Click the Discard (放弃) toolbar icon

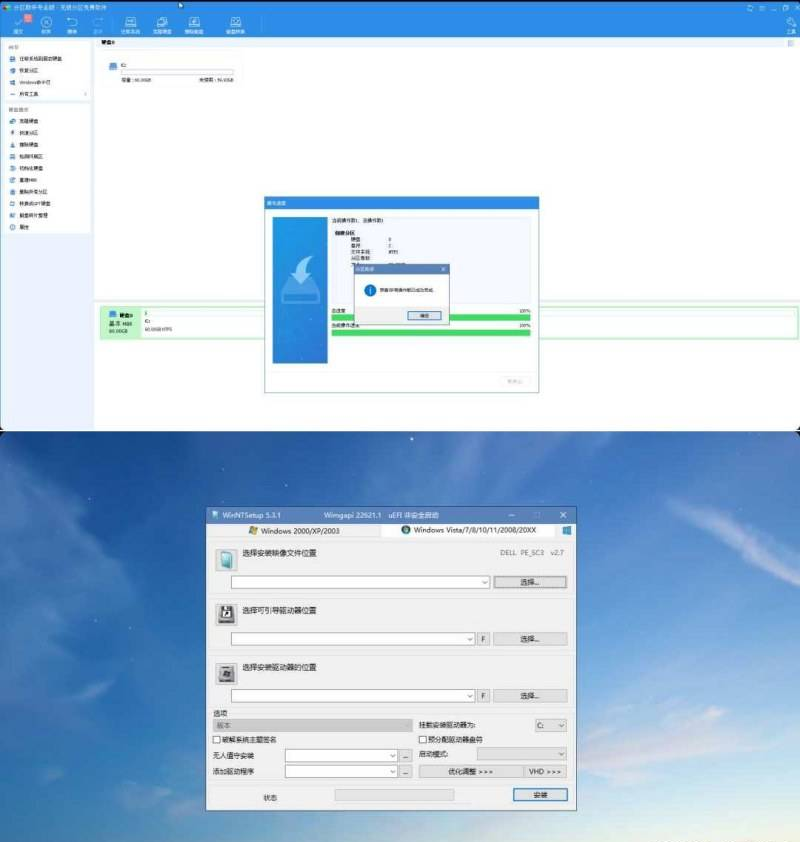pyautogui.click(x=46, y=25)
